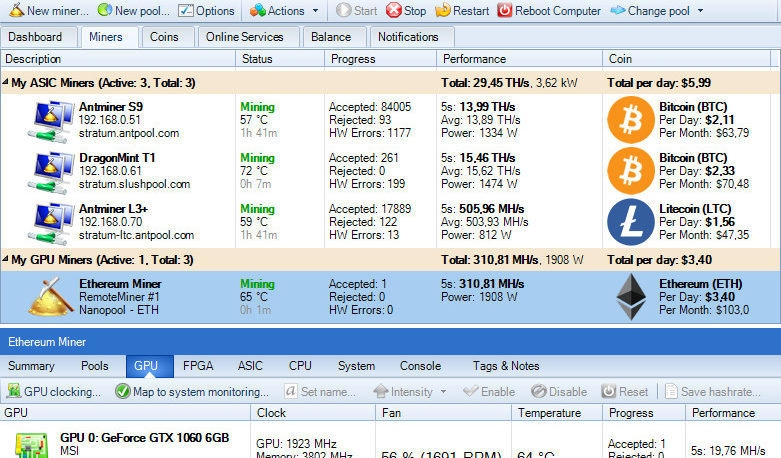Click the Reset button
Viewport: 781px width, 458px height.
click(x=625, y=392)
